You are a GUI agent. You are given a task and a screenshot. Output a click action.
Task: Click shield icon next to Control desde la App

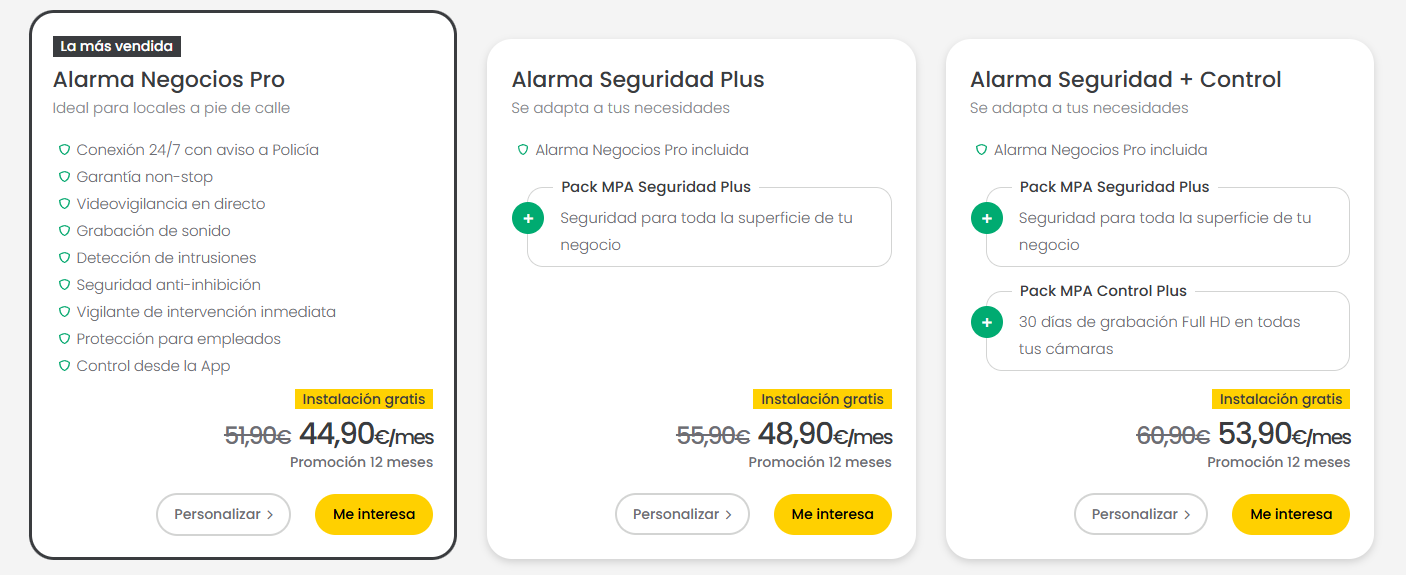pyautogui.click(x=64, y=366)
